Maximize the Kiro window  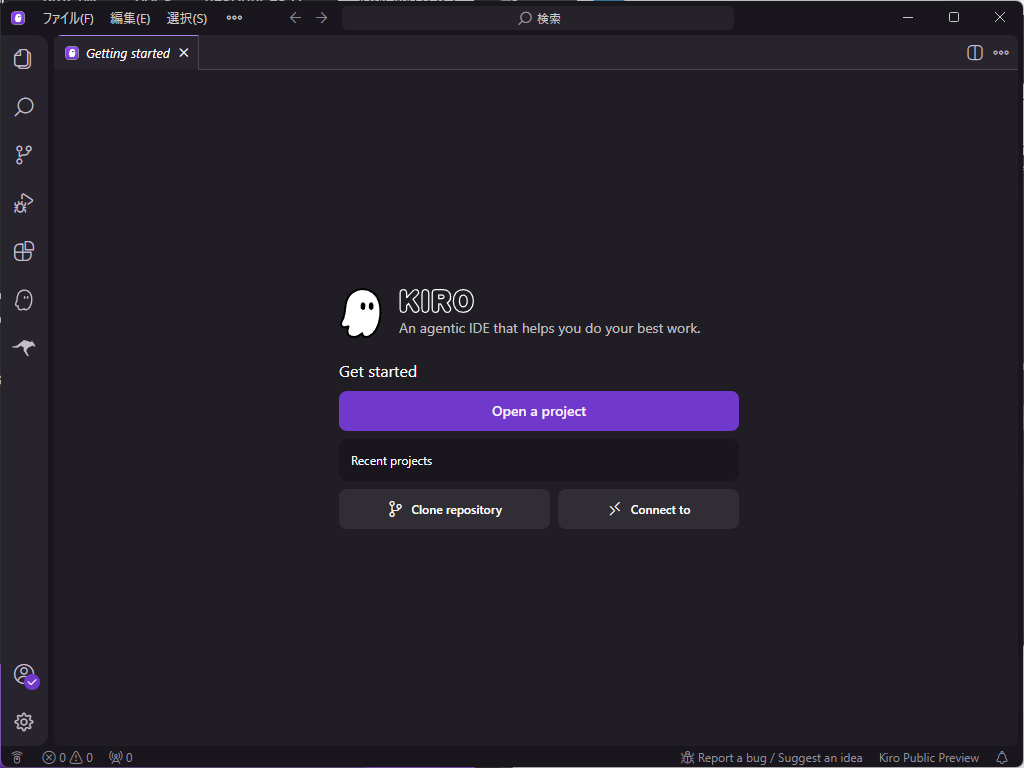pos(954,18)
